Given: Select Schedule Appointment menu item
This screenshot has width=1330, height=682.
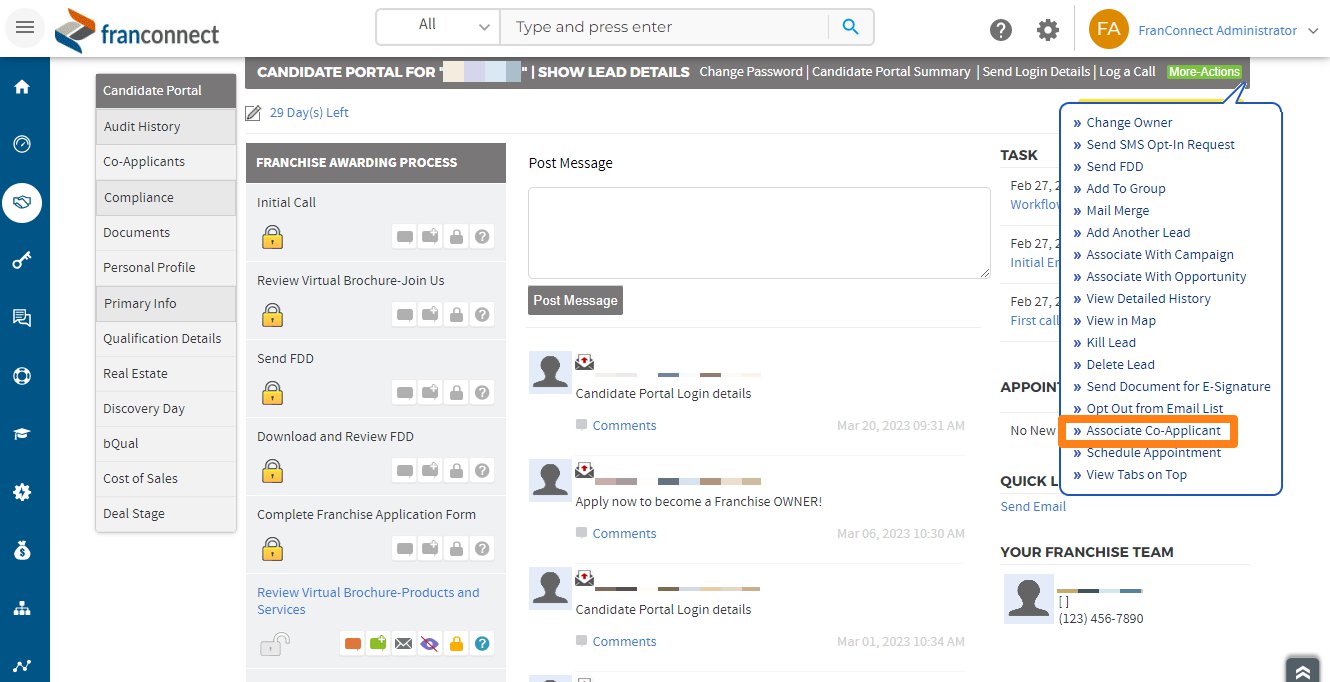Looking at the screenshot, I should point(1153,453).
